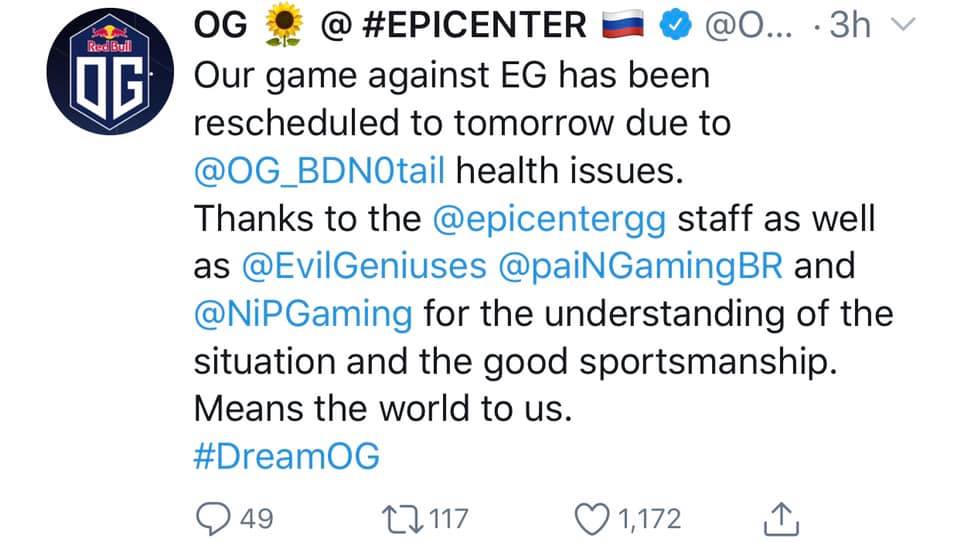Visit the @epicentergg profile link
The width and height of the screenshot is (960, 542).
click(549, 219)
